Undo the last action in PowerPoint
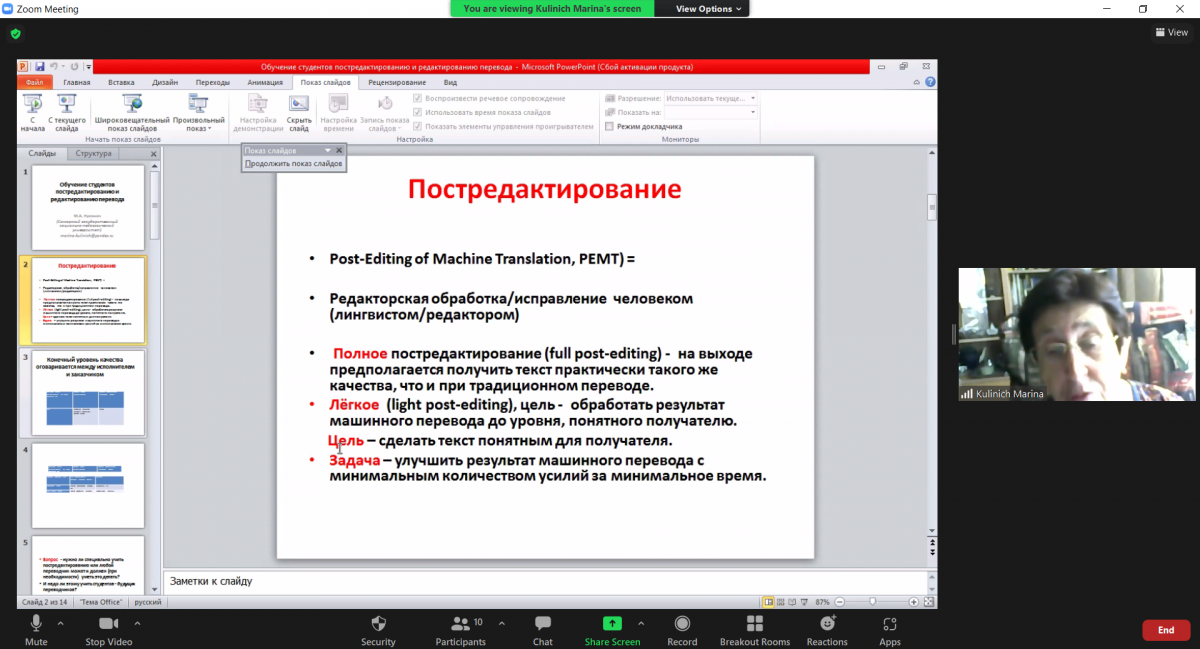The height and width of the screenshot is (649, 1200). (53, 67)
